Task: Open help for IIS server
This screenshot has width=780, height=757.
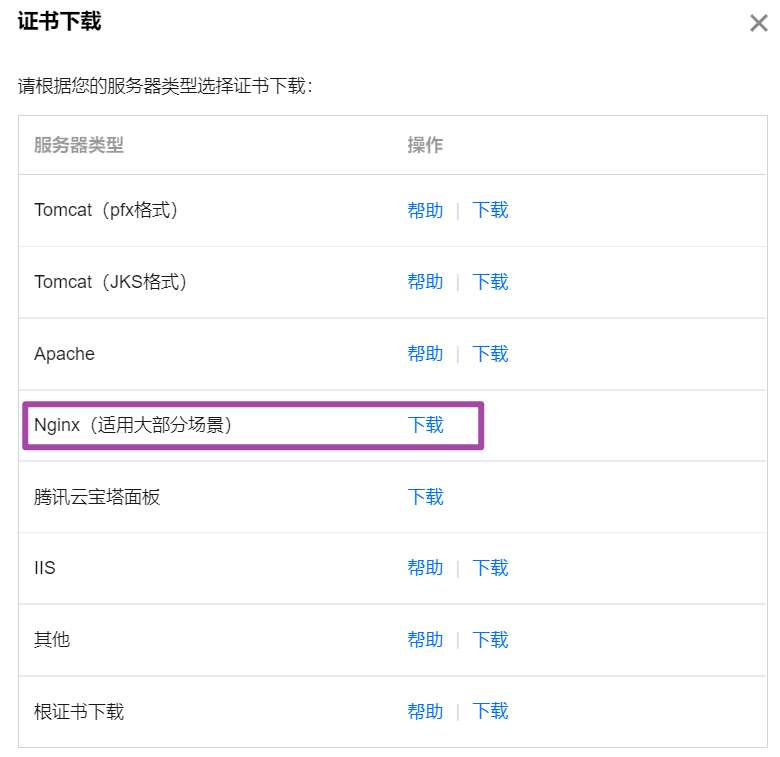Action: coord(425,568)
